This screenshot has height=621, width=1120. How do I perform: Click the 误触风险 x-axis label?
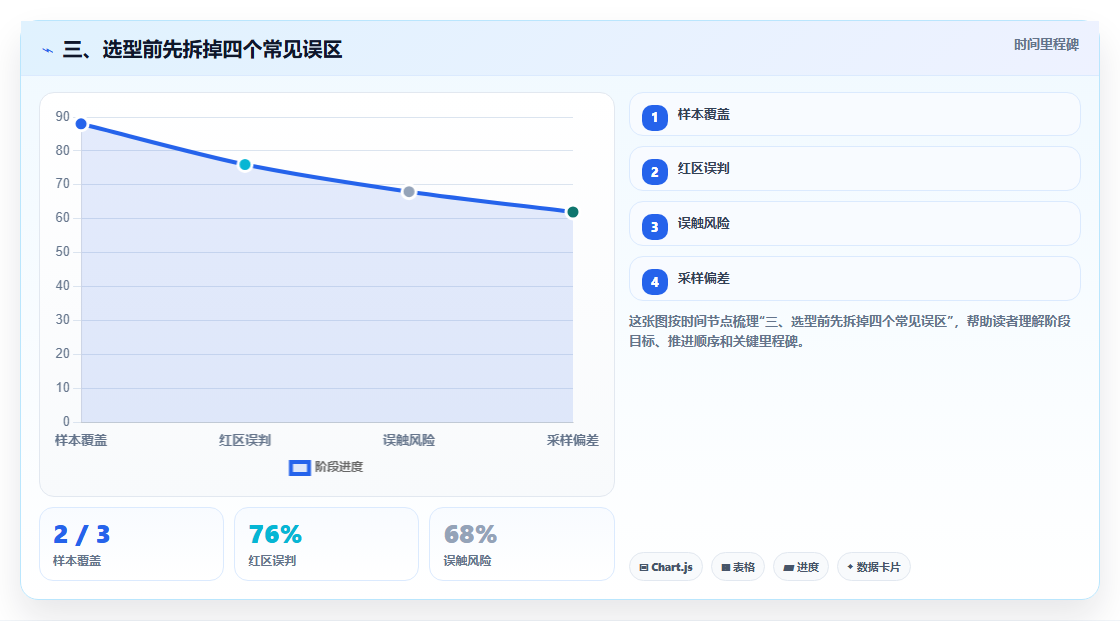(x=409, y=441)
